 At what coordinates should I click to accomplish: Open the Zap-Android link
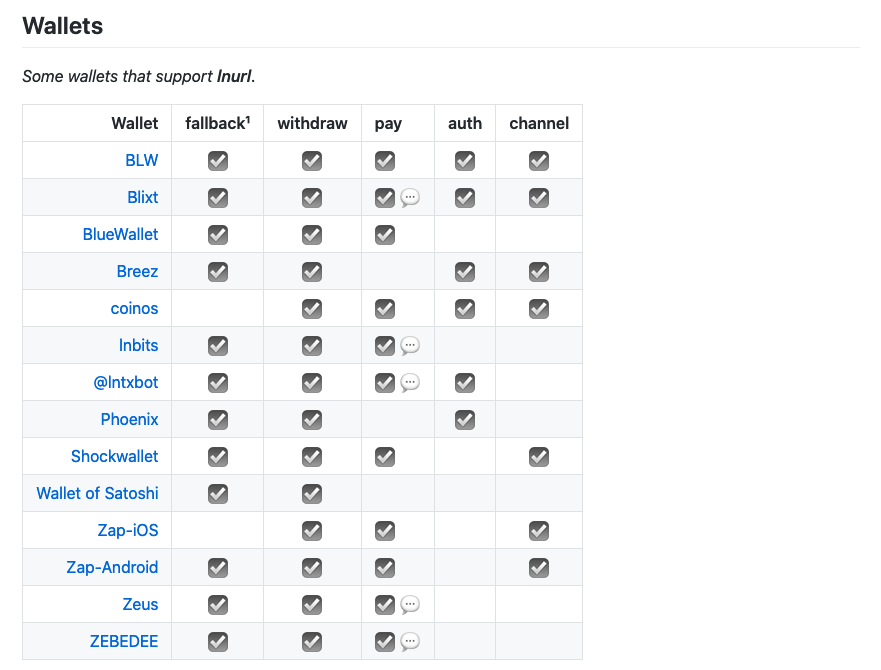point(112,567)
